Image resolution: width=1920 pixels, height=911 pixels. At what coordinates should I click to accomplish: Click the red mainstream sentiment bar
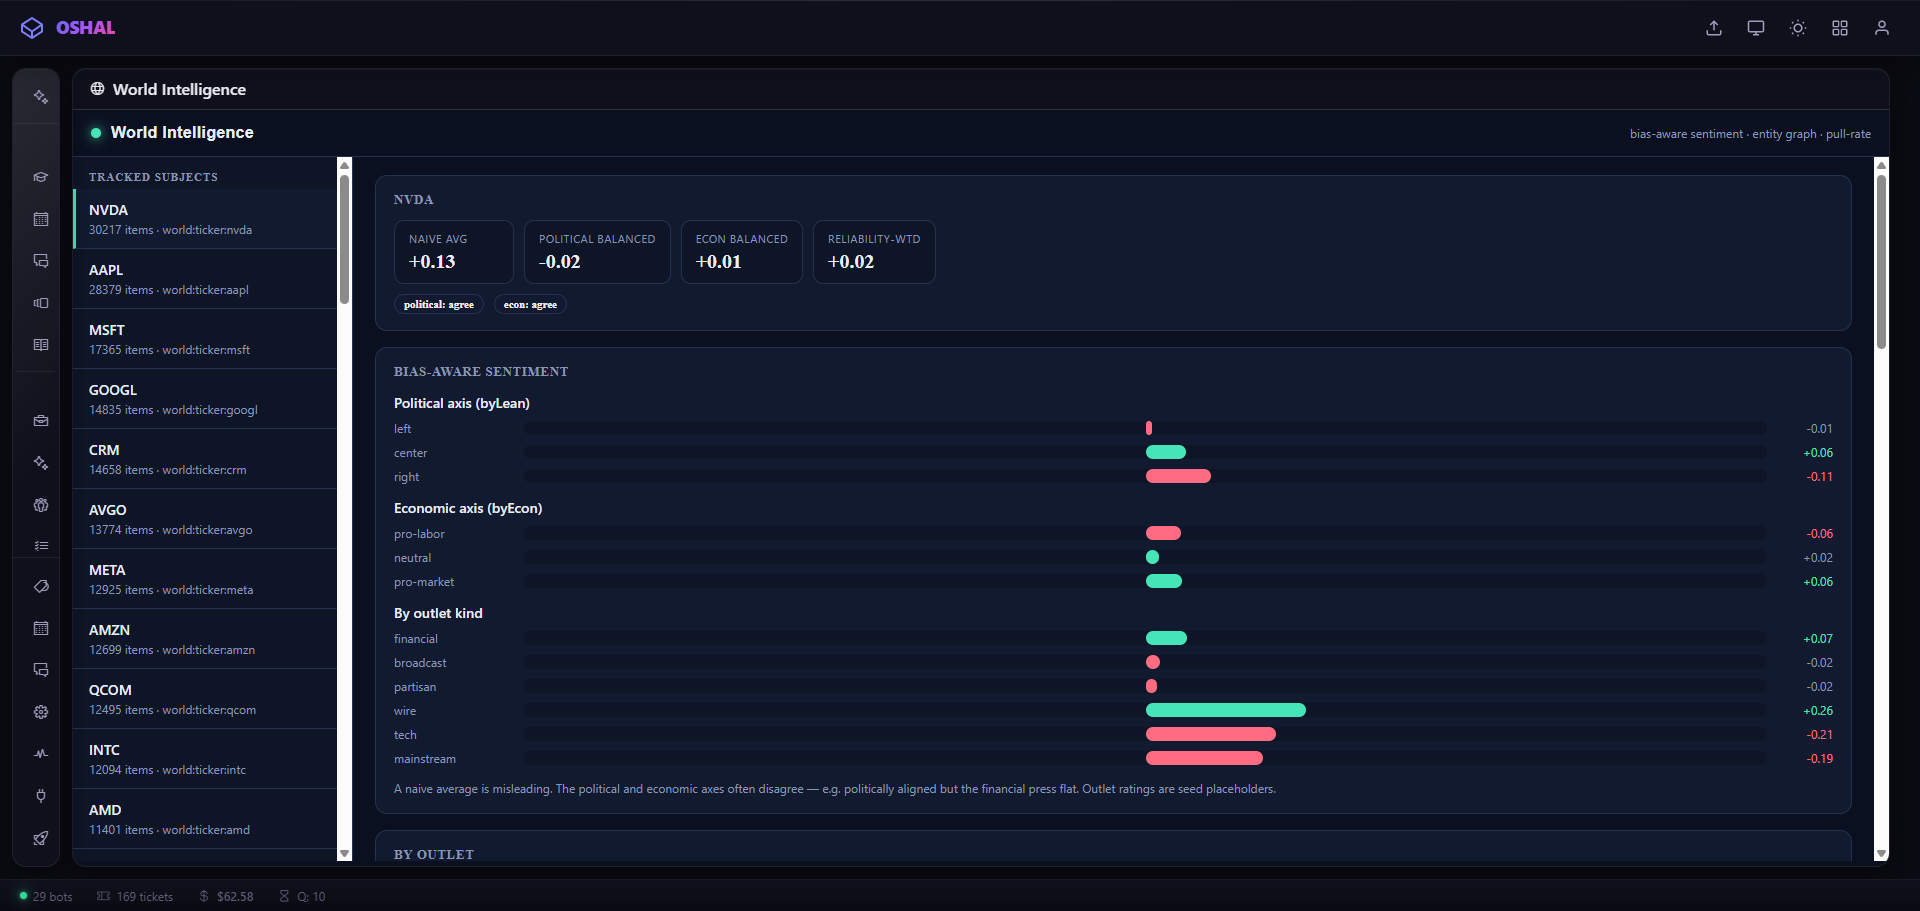[x=1204, y=758]
